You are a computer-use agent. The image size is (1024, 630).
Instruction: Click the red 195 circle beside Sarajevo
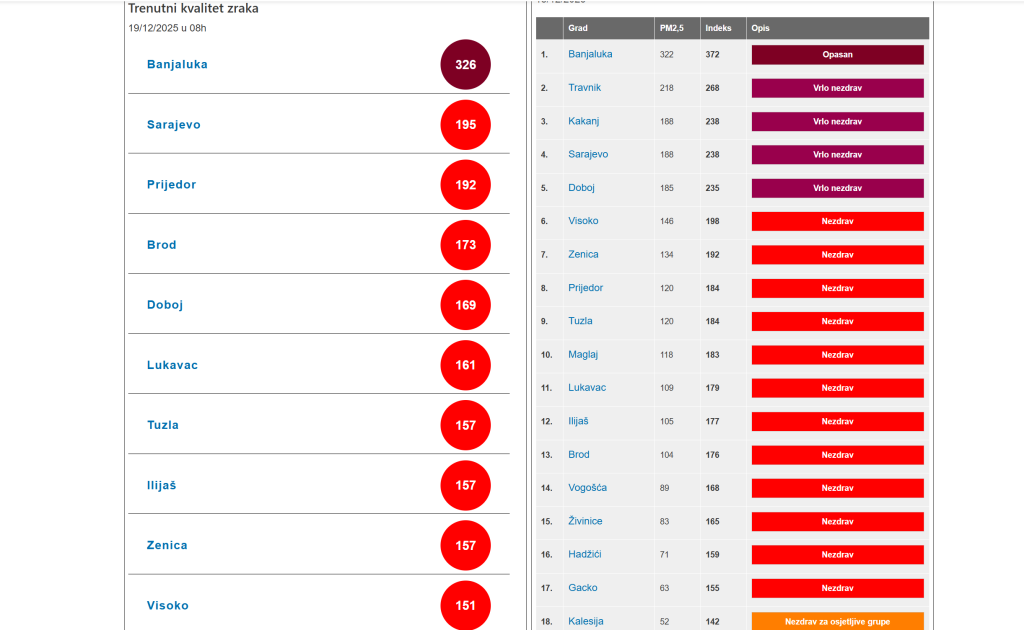[466, 125]
